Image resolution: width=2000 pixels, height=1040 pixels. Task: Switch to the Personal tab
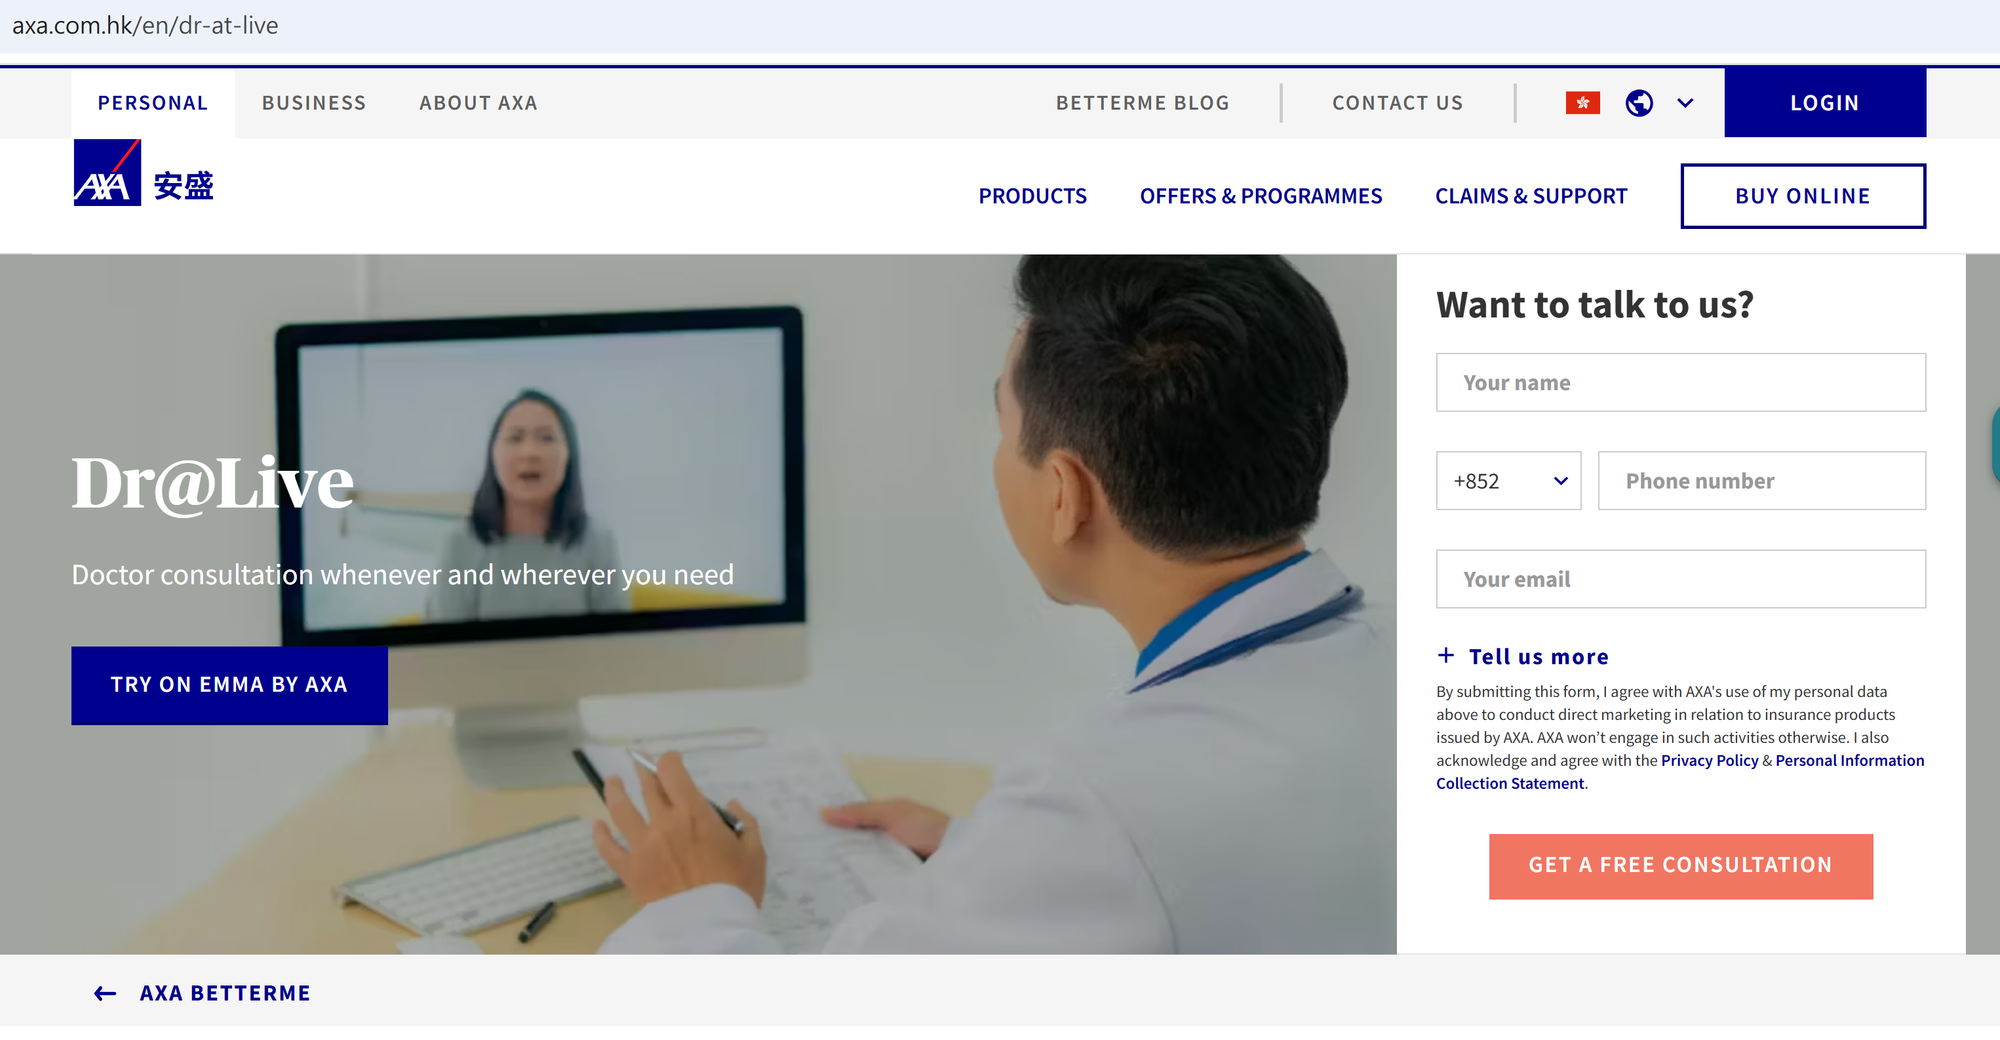(153, 103)
